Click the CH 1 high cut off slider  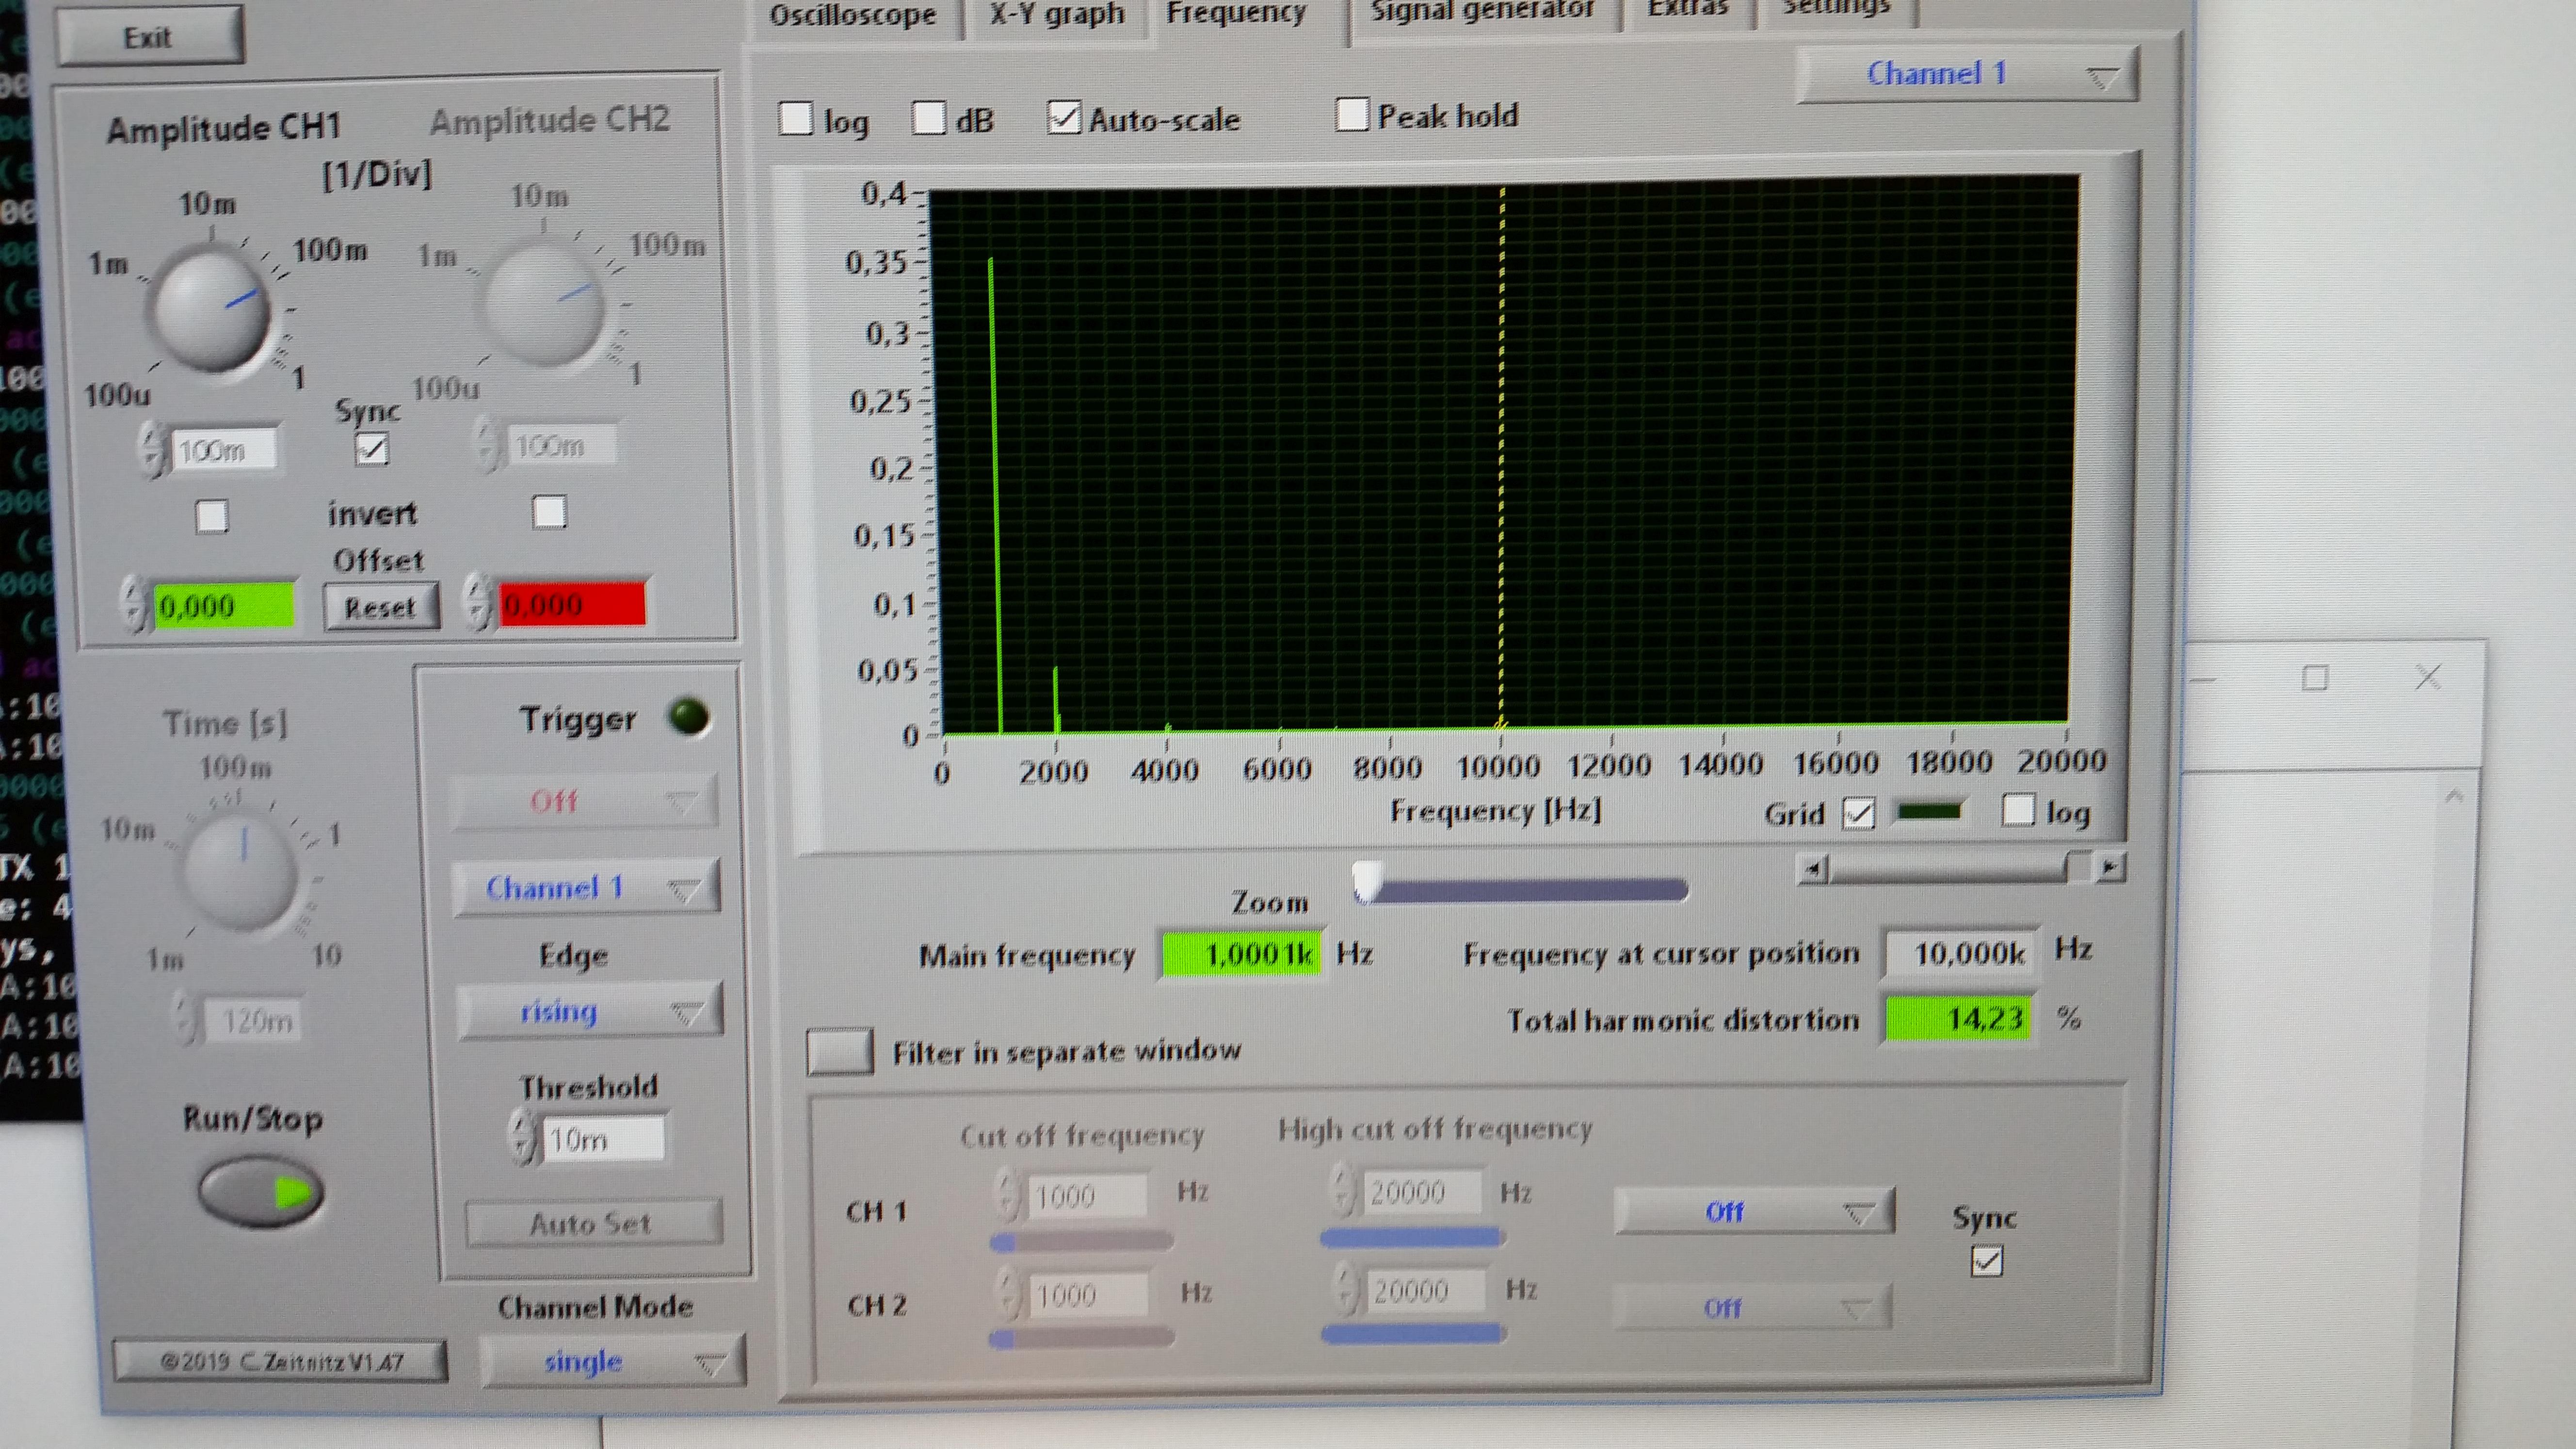tap(1413, 1238)
